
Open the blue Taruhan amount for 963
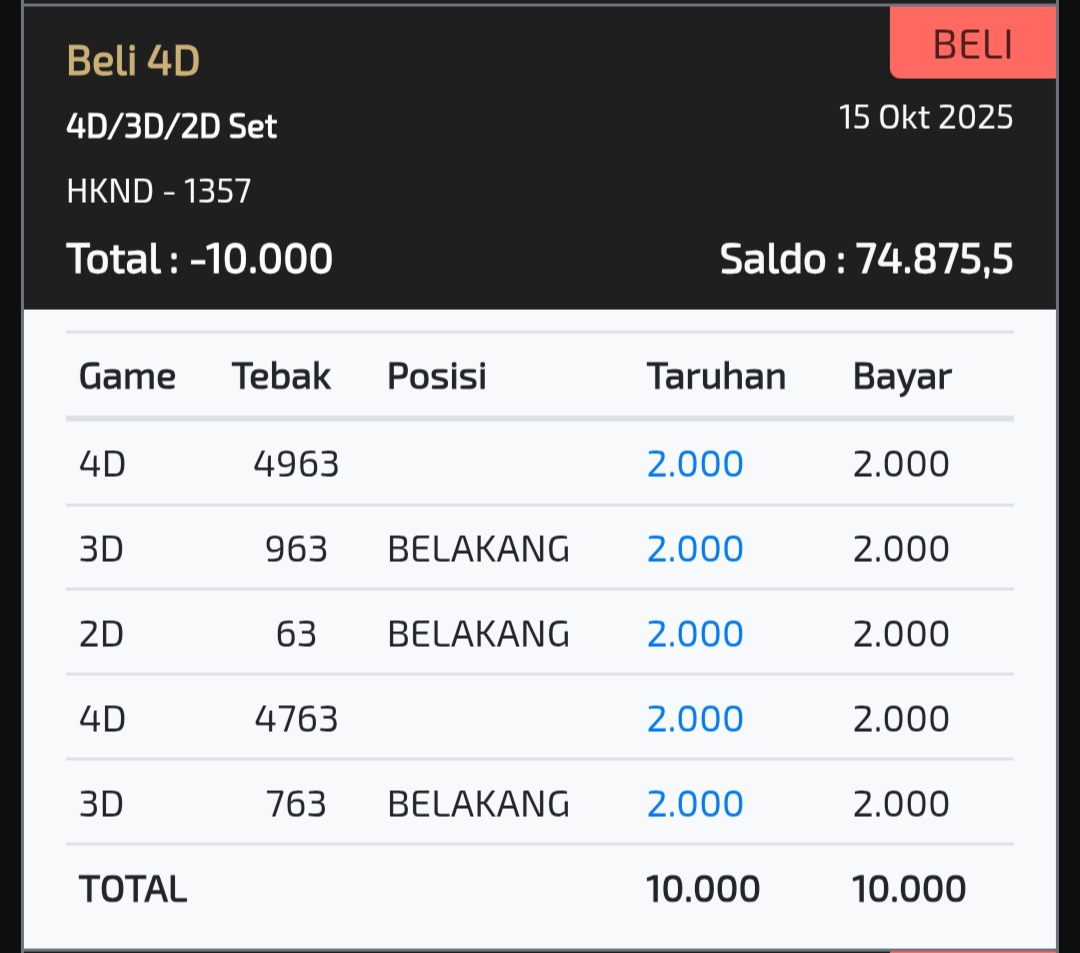pyautogui.click(x=695, y=549)
